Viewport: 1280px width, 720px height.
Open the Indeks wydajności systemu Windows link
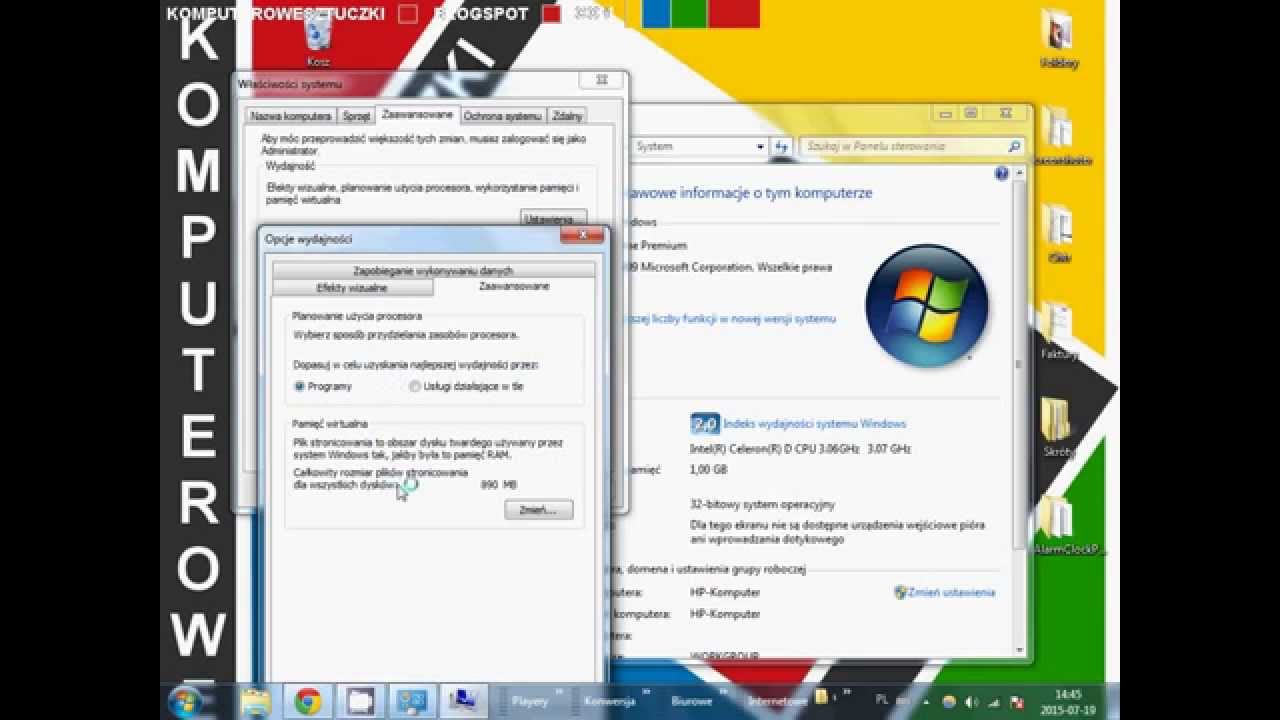pyautogui.click(x=814, y=424)
